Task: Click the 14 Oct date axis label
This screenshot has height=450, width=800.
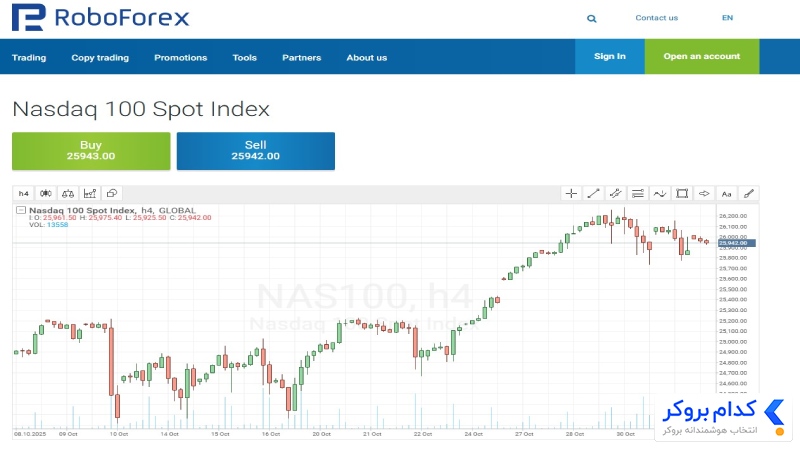Action: click(169, 434)
